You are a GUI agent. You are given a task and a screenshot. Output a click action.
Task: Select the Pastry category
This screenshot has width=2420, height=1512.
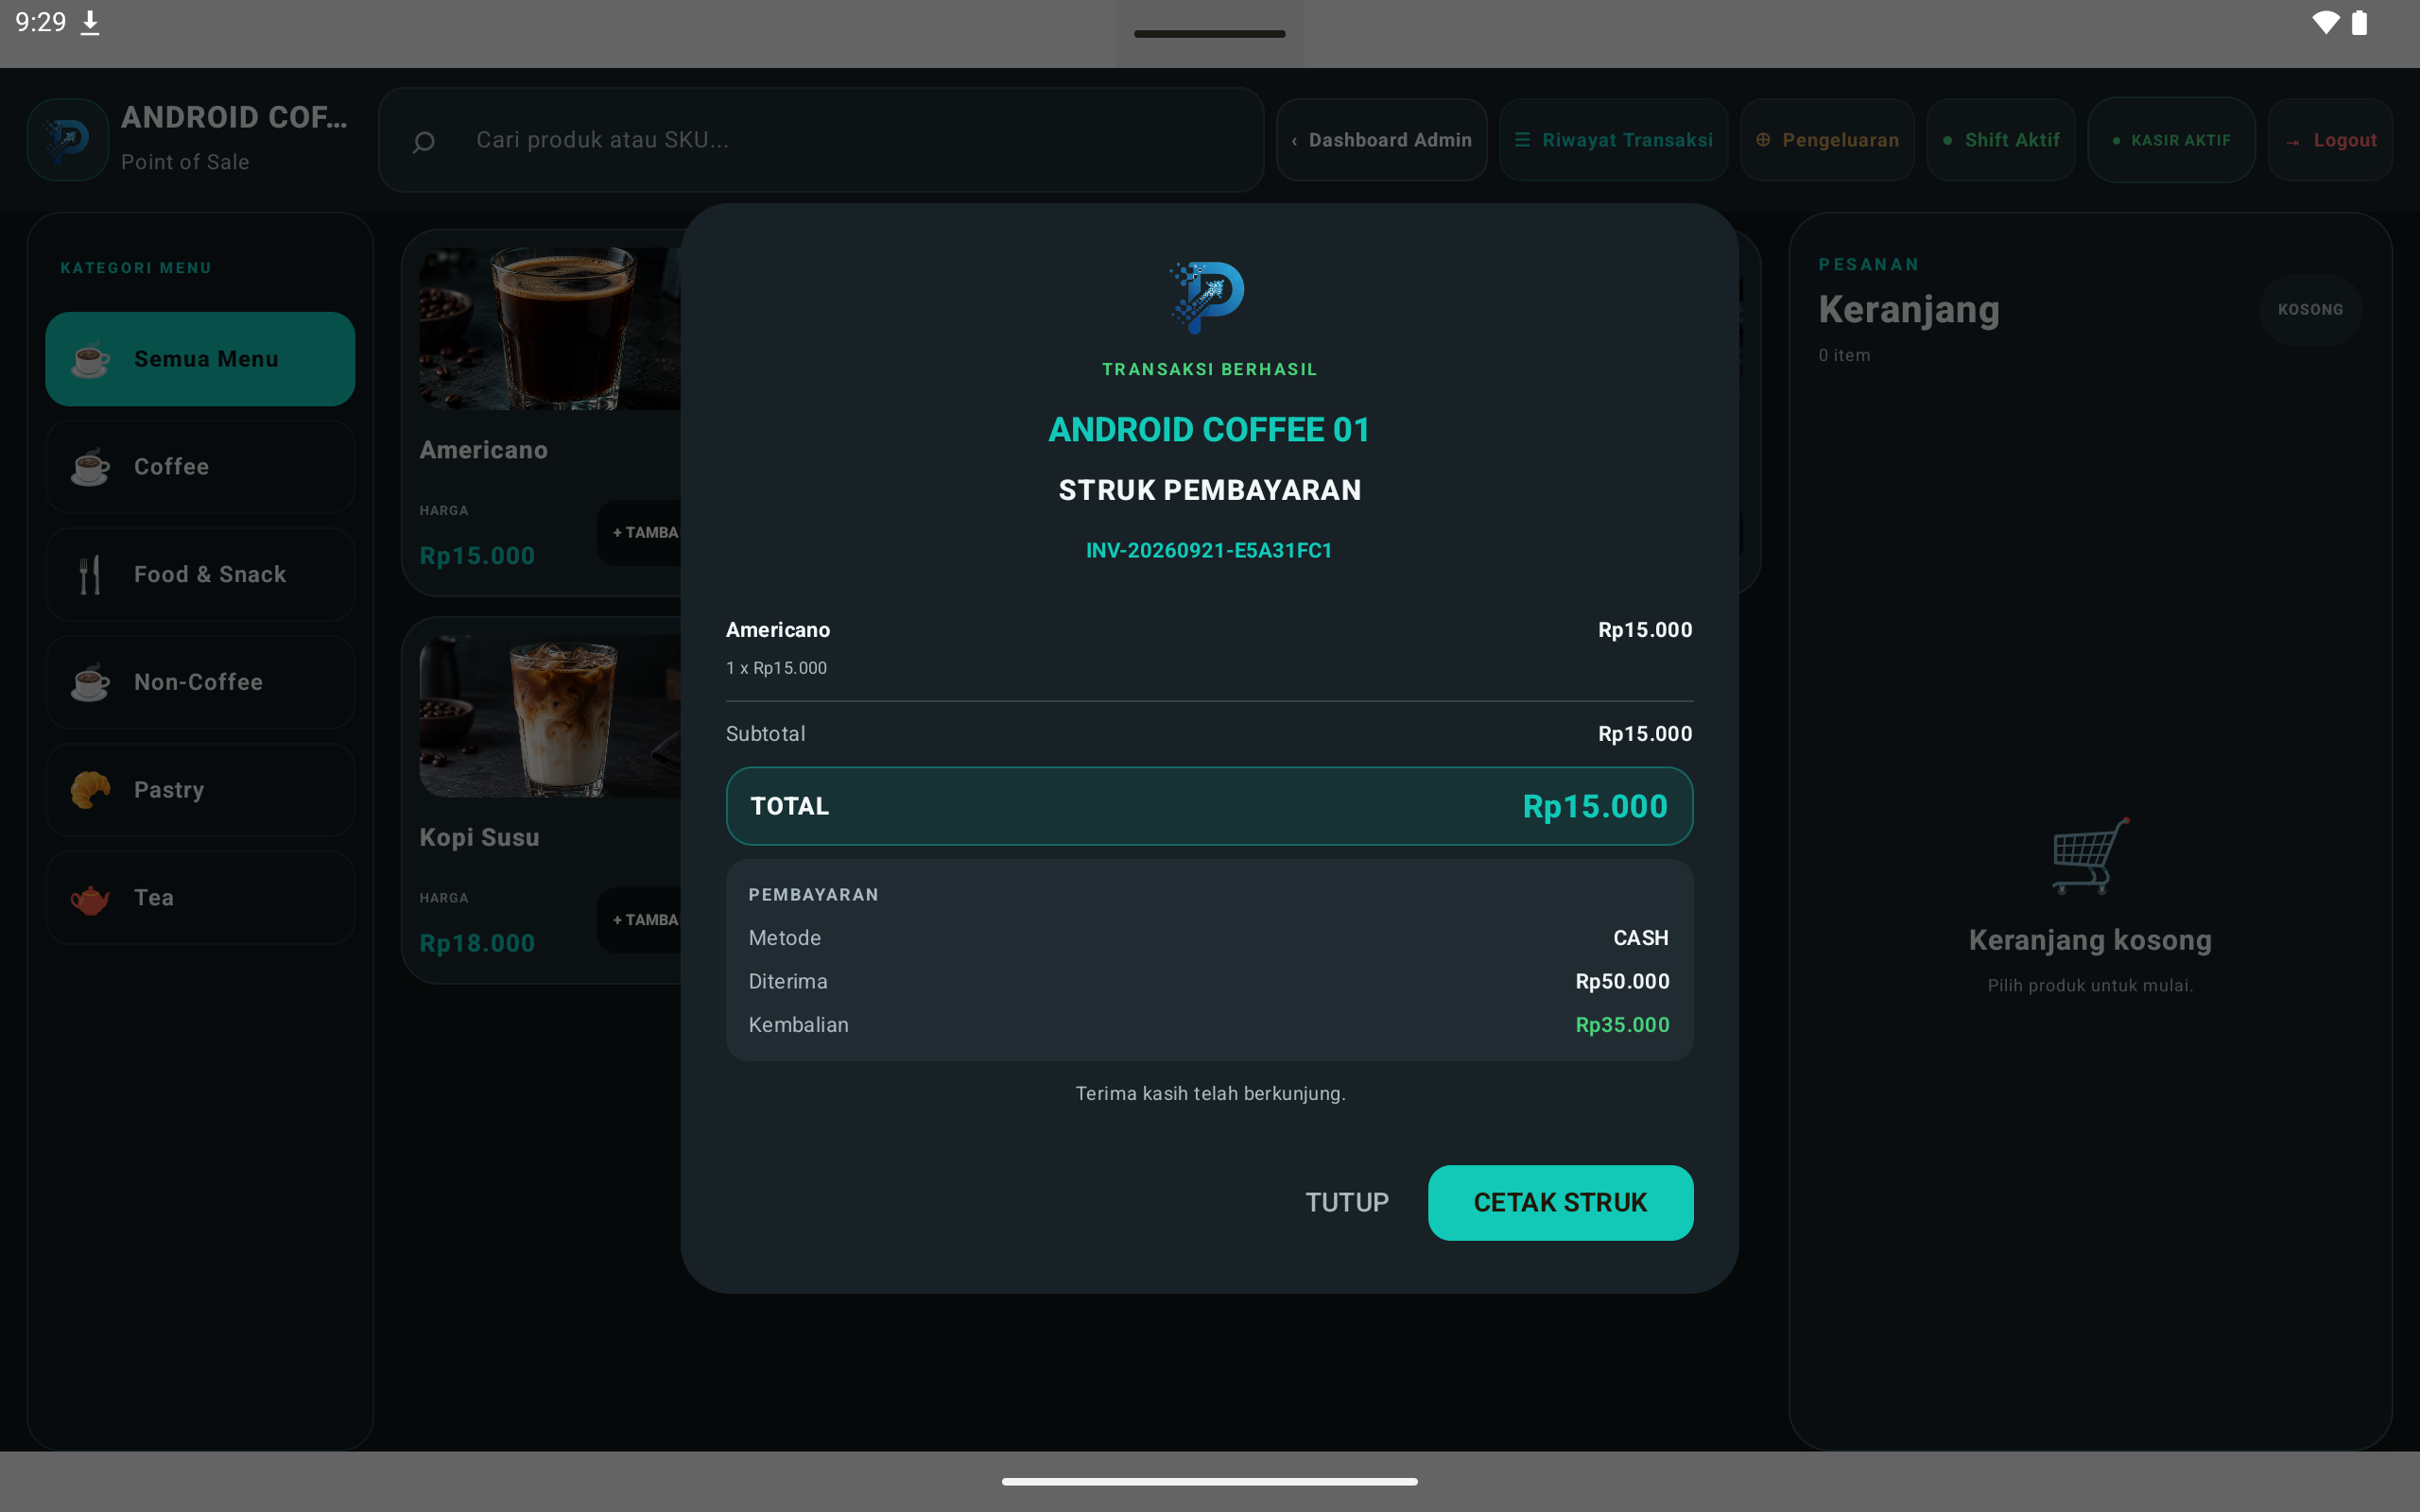click(200, 790)
